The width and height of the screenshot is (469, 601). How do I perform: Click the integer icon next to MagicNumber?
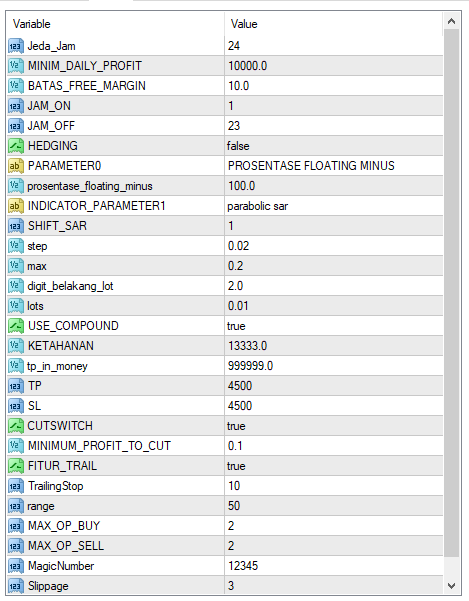point(16,566)
